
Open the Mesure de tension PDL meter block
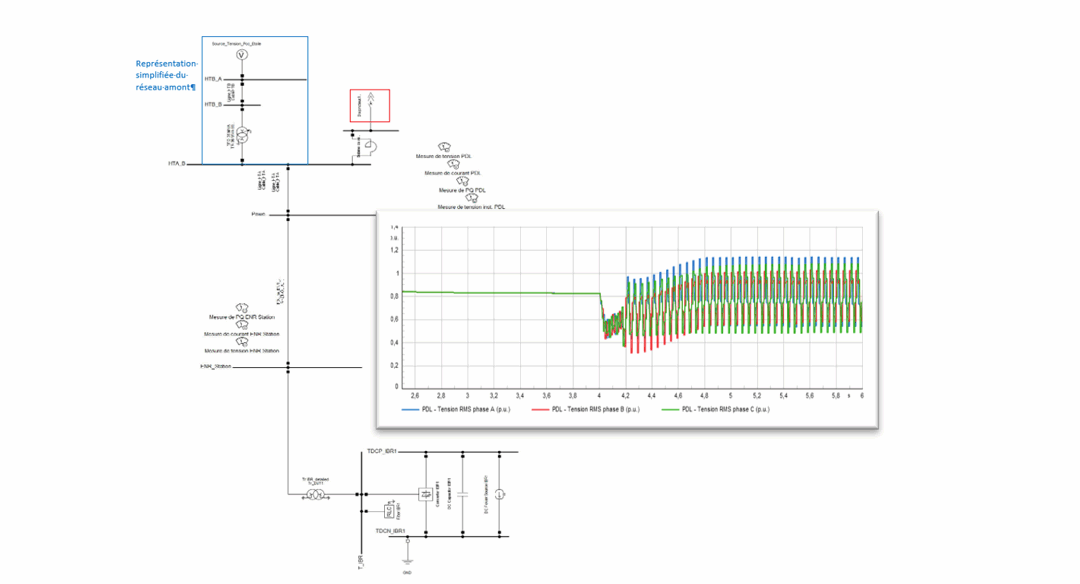click(443, 146)
